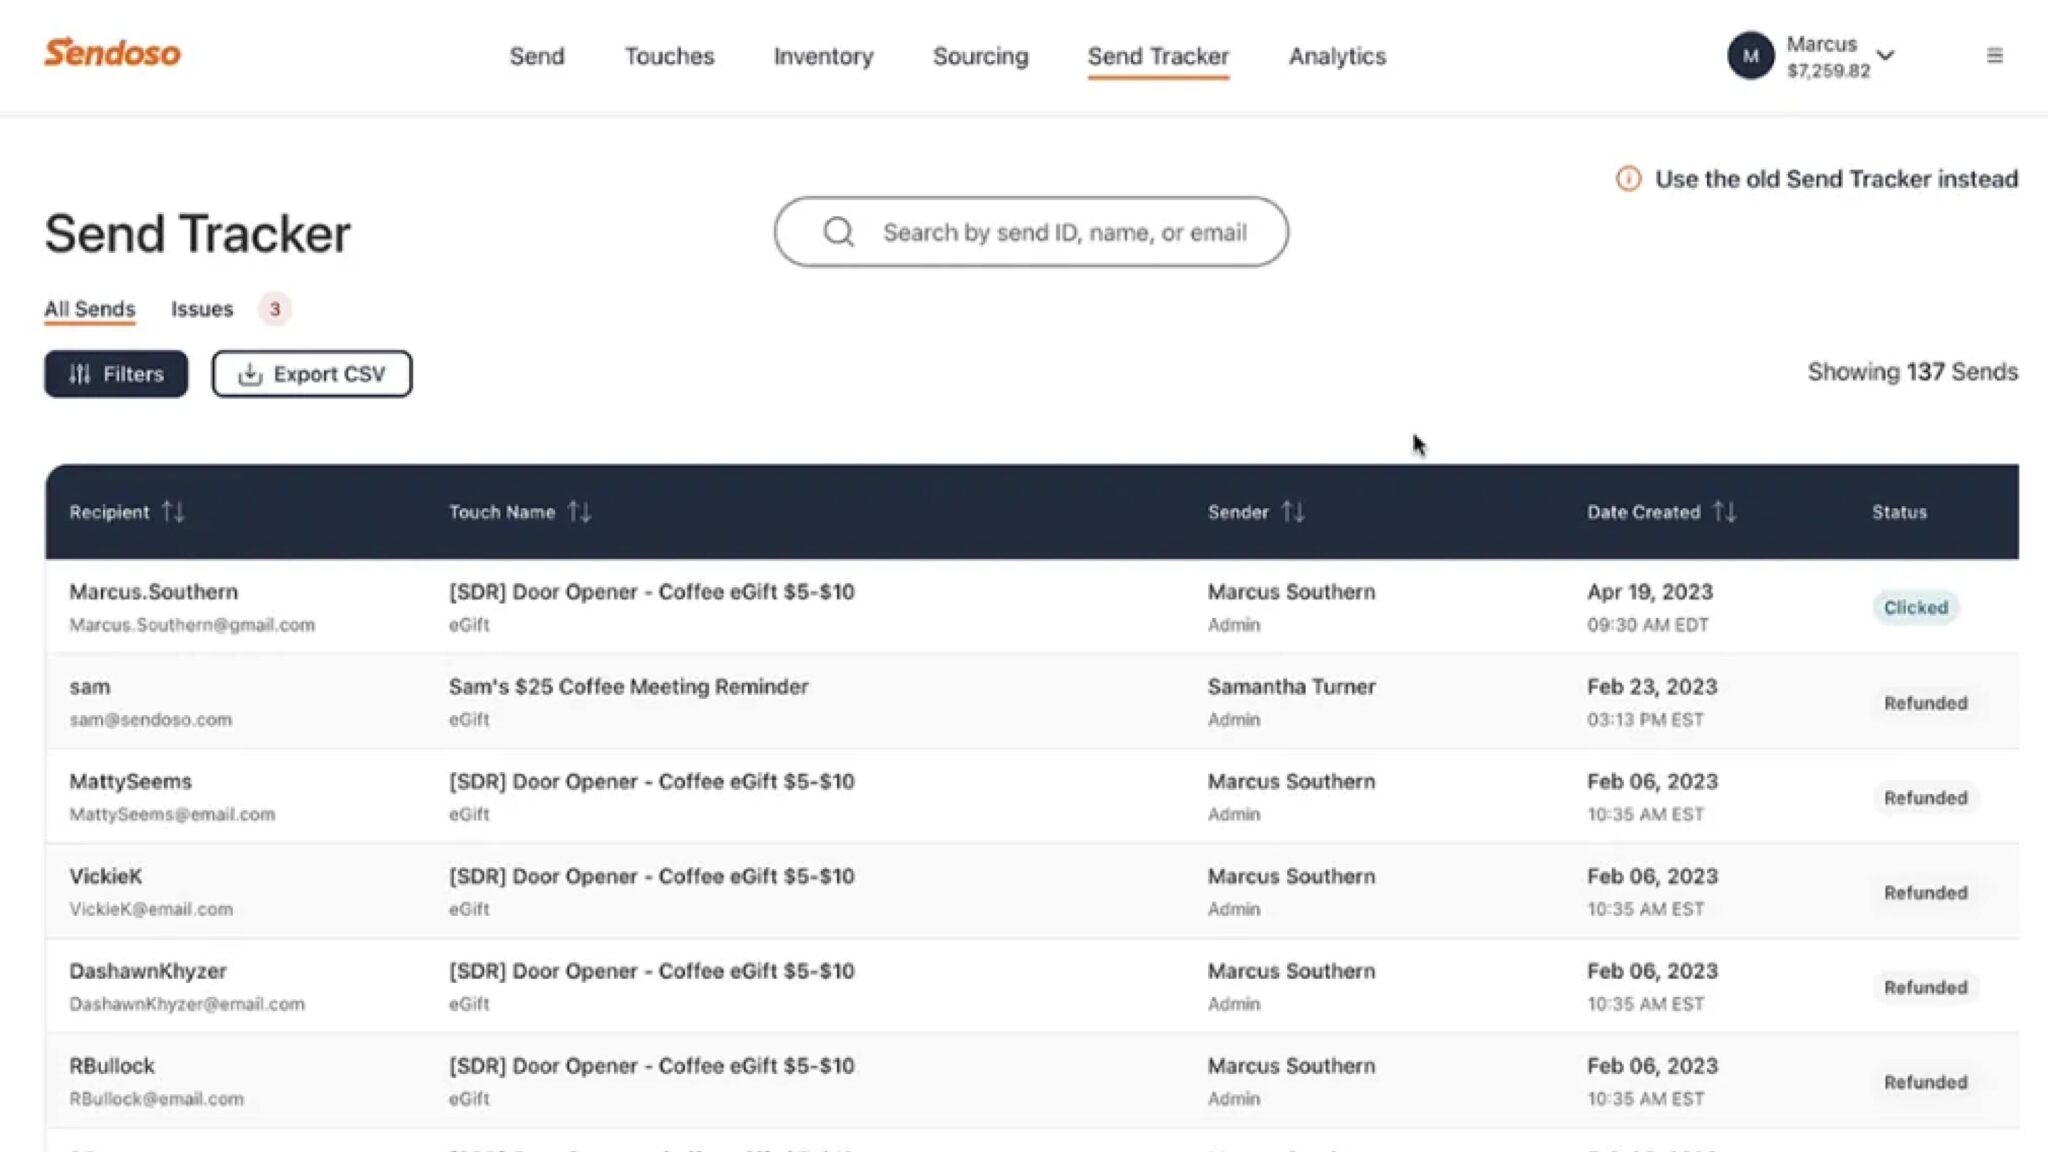2048x1152 pixels.
Task: Click sender Samantha Turner
Action: 1291,687
